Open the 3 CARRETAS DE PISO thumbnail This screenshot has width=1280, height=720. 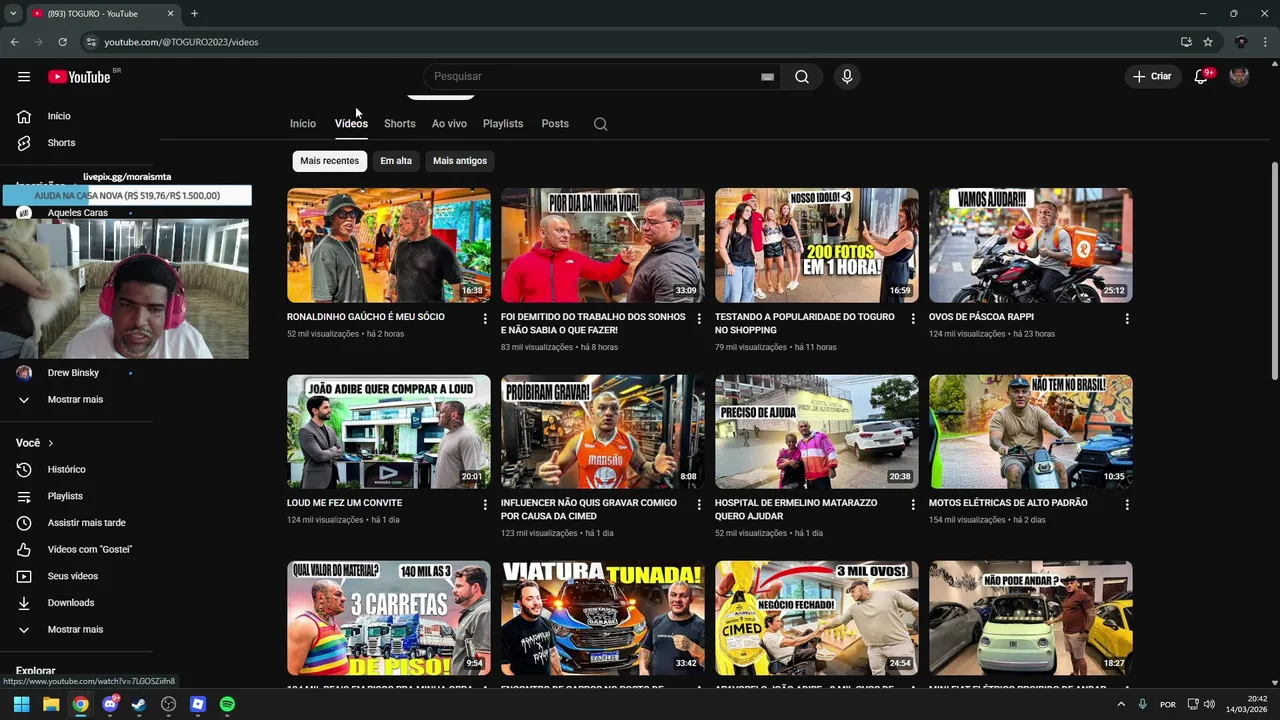pyautogui.click(x=389, y=618)
